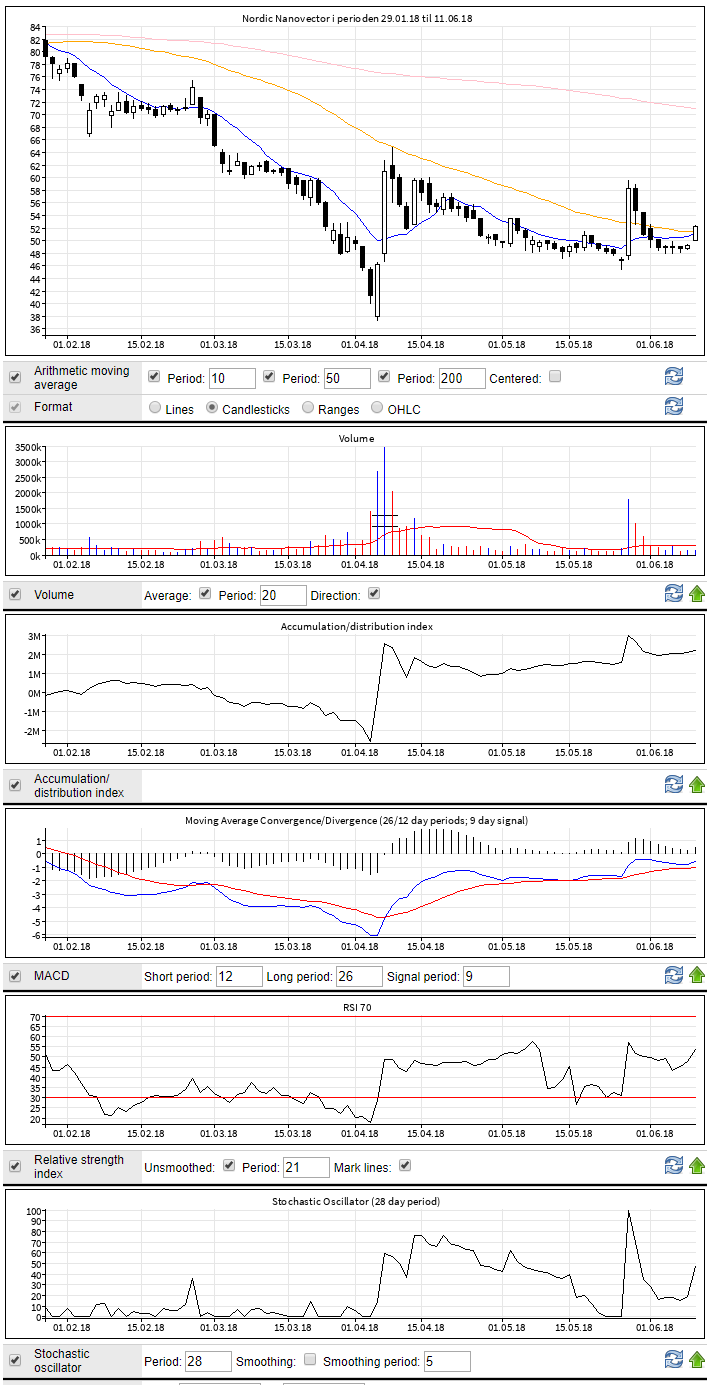Uncheck the Volume Average checkbox

[x=205, y=593]
